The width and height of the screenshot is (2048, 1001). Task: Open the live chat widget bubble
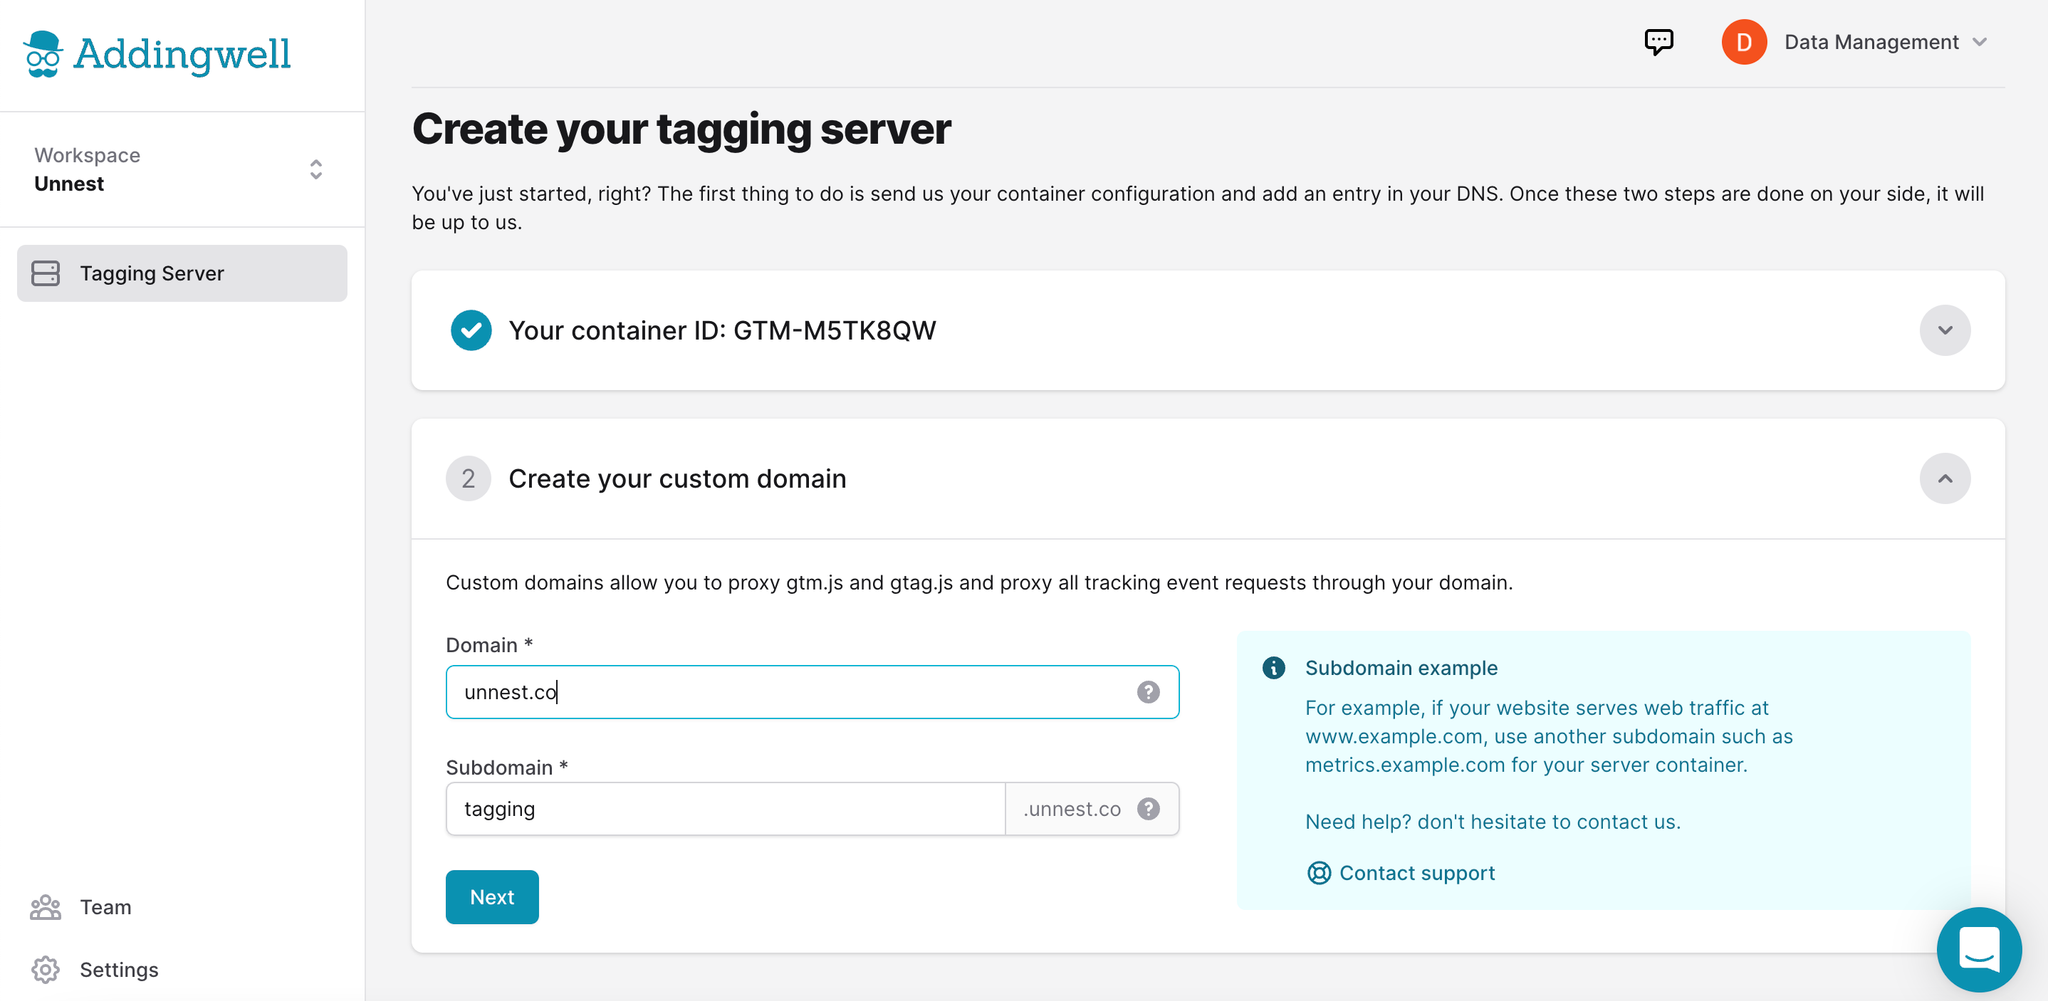click(1979, 949)
